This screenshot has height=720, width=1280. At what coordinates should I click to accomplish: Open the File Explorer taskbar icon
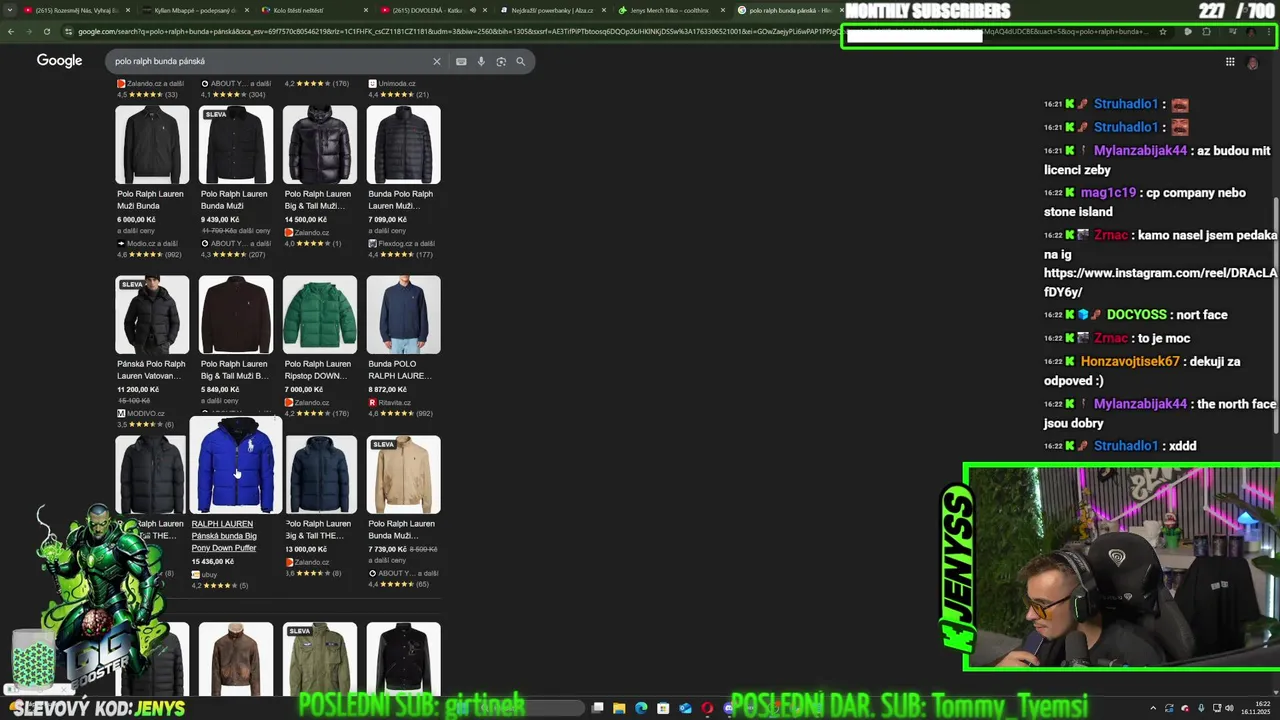pyautogui.click(x=619, y=708)
